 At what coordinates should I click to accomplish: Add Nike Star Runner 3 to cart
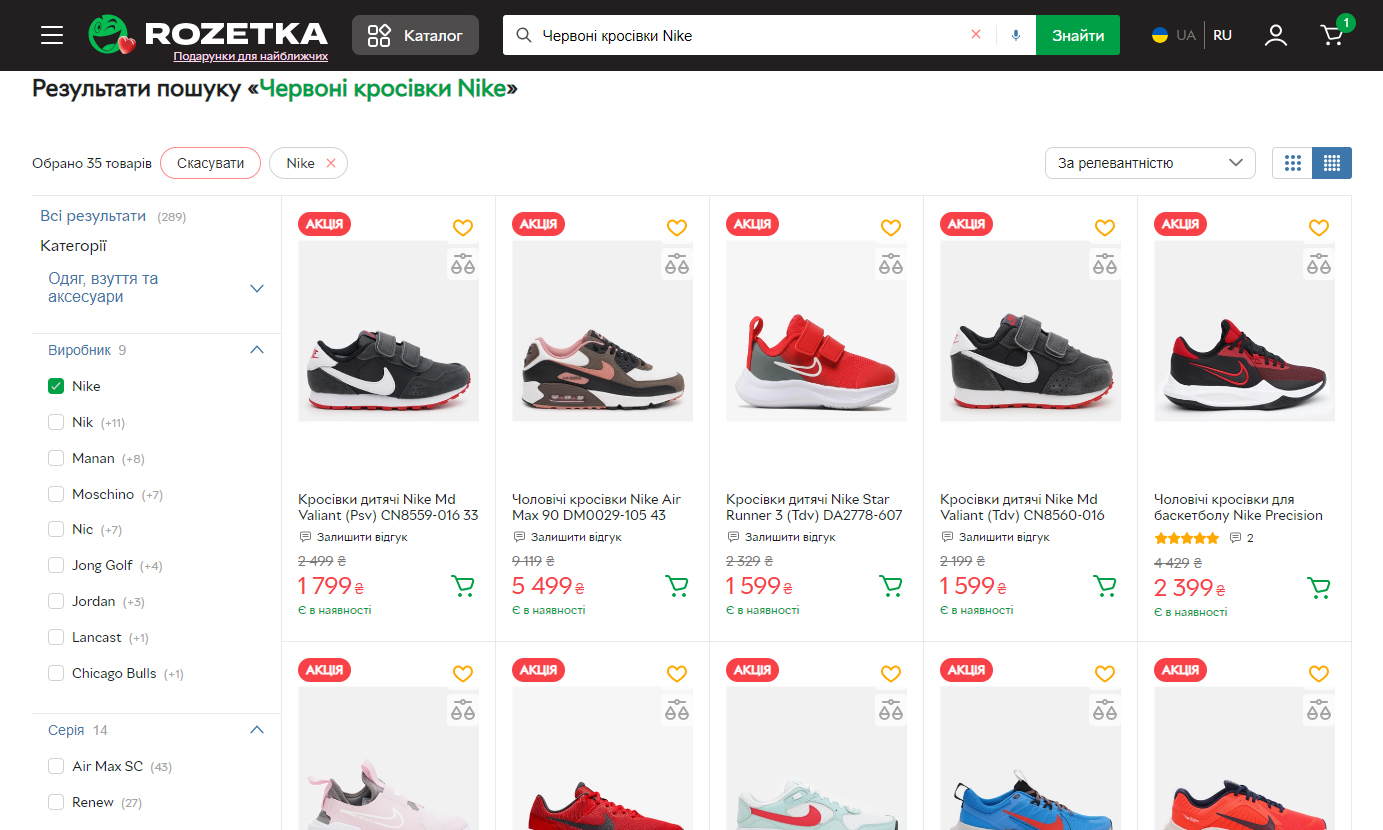tap(891, 586)
